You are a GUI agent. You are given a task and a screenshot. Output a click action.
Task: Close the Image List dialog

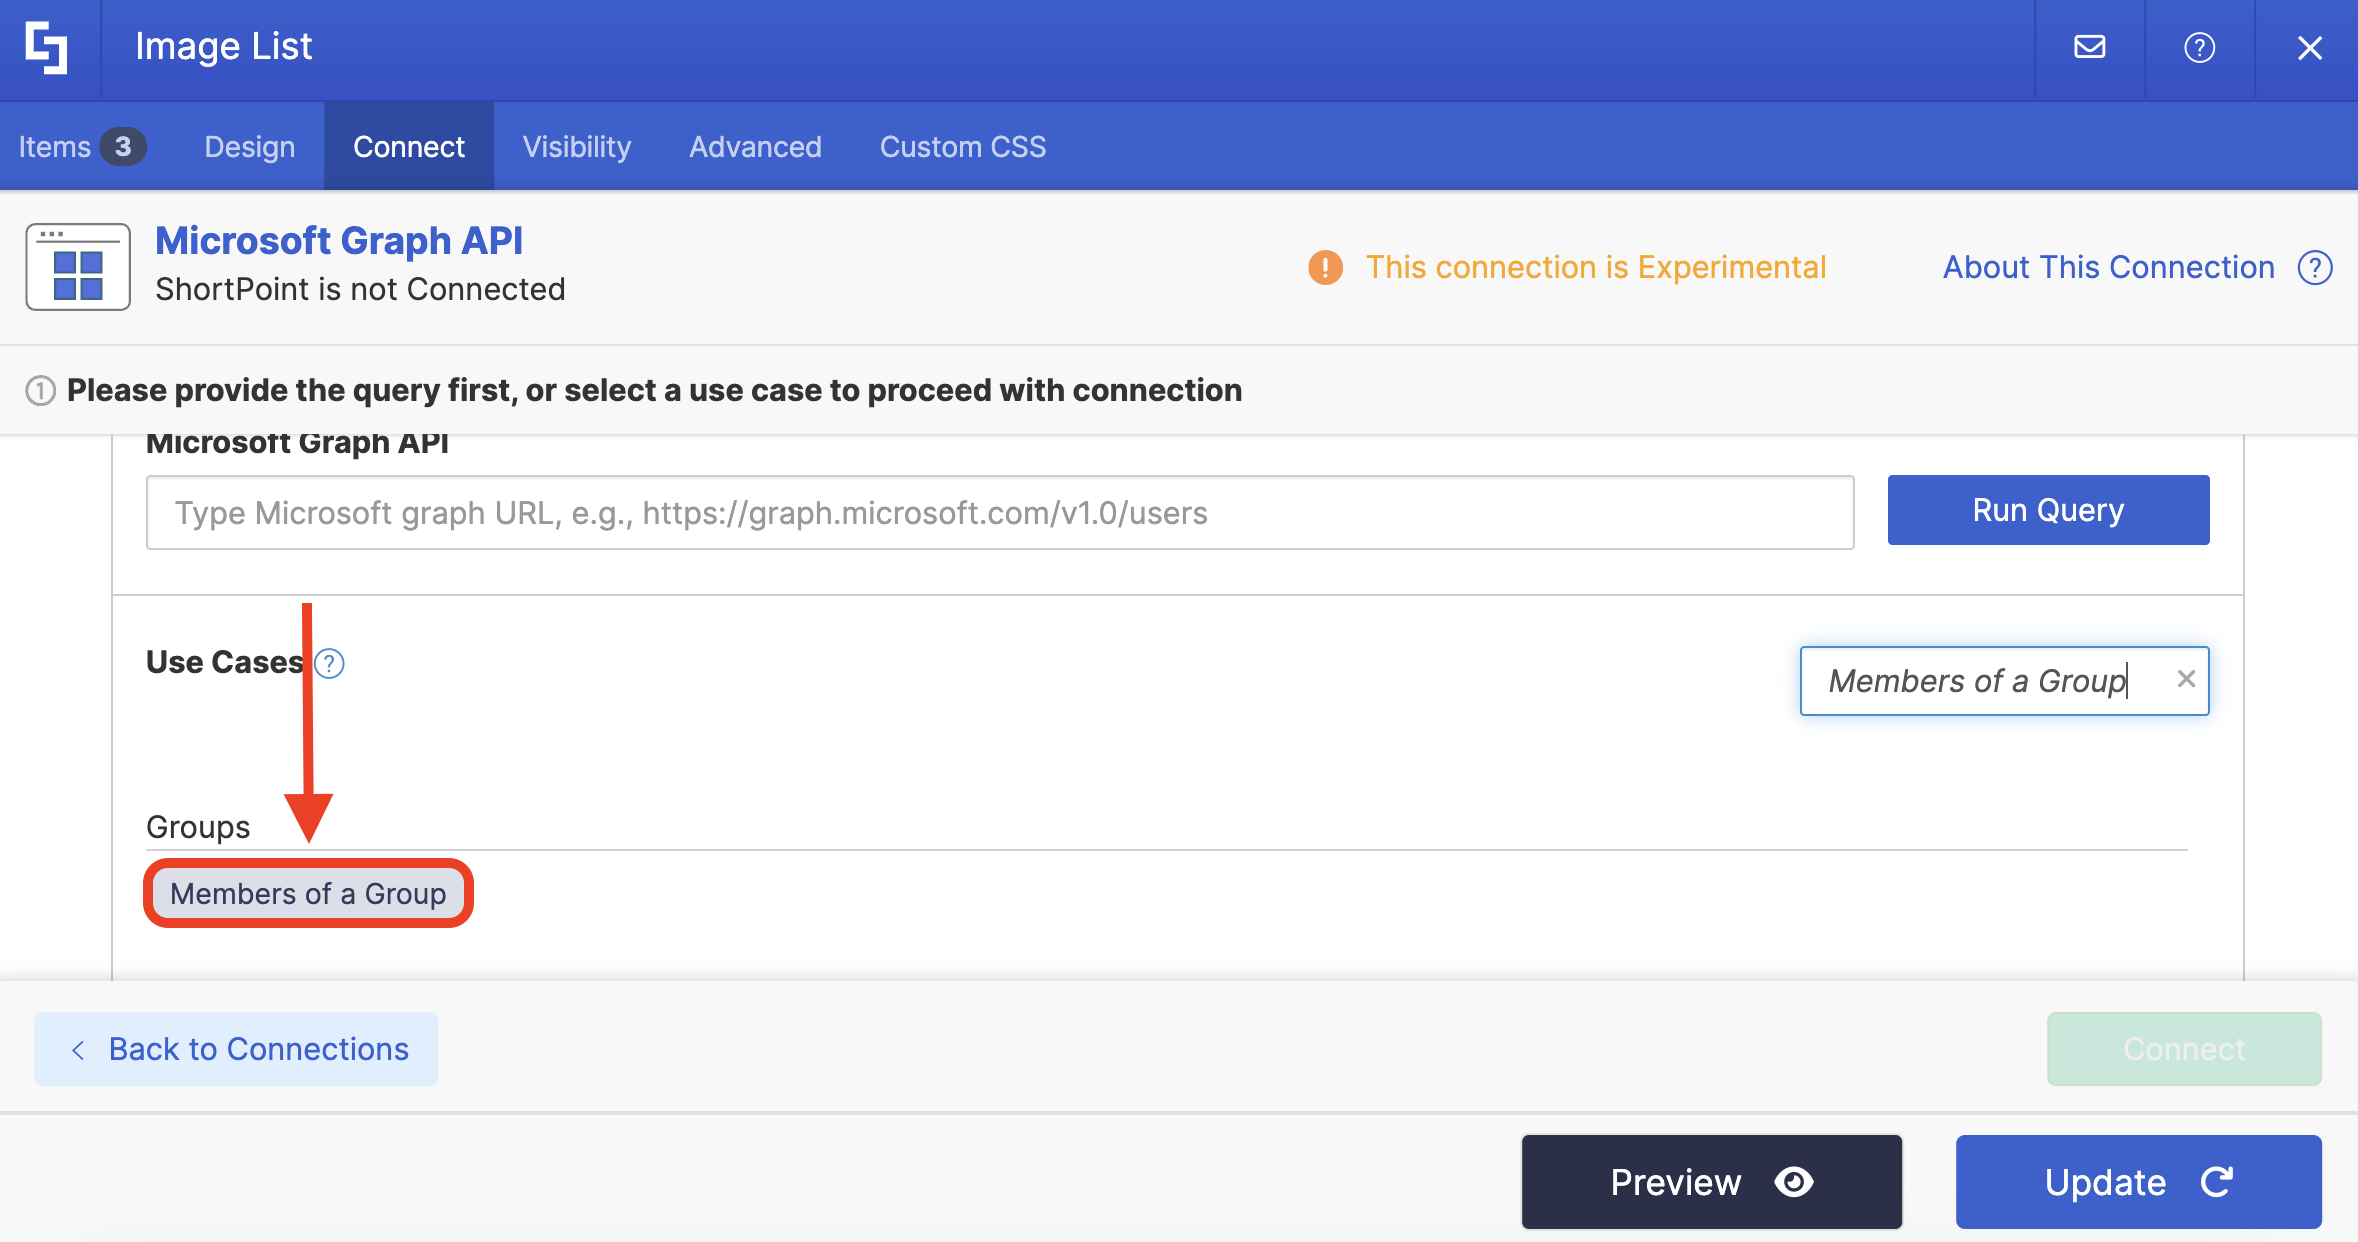point(2309,47)
